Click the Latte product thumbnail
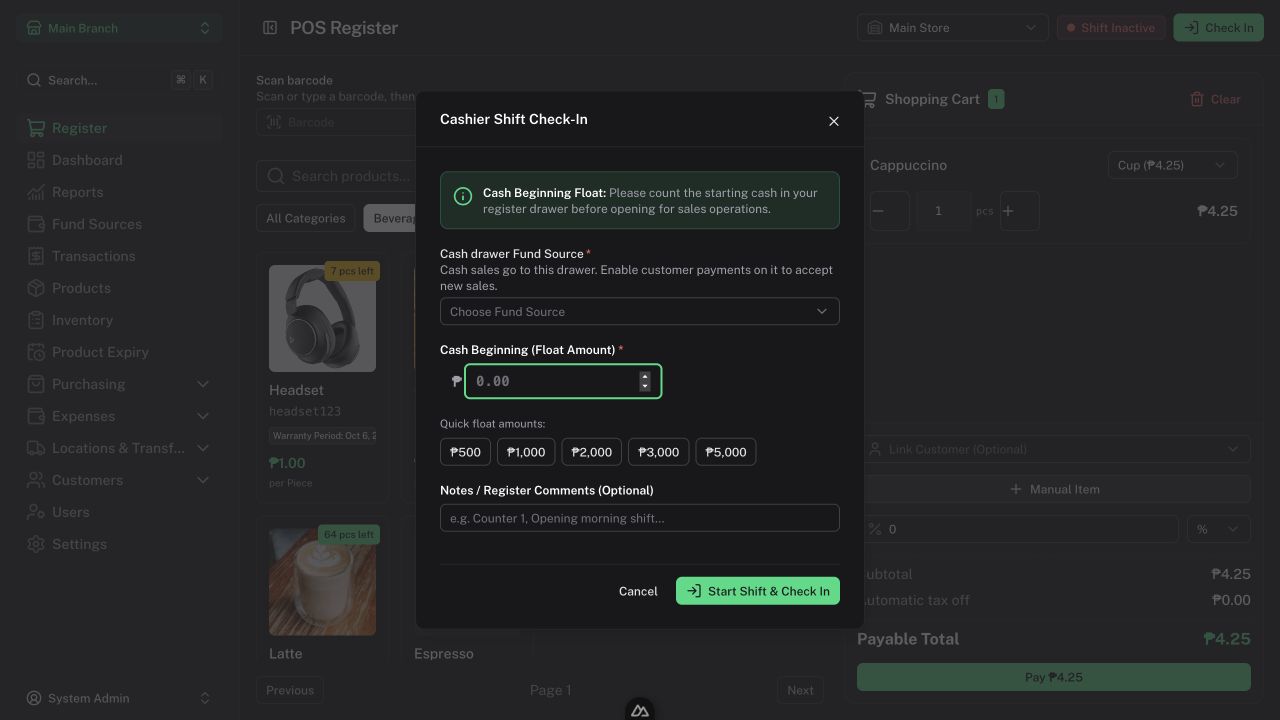1280x720 pixels. click(x=322, y=582)
